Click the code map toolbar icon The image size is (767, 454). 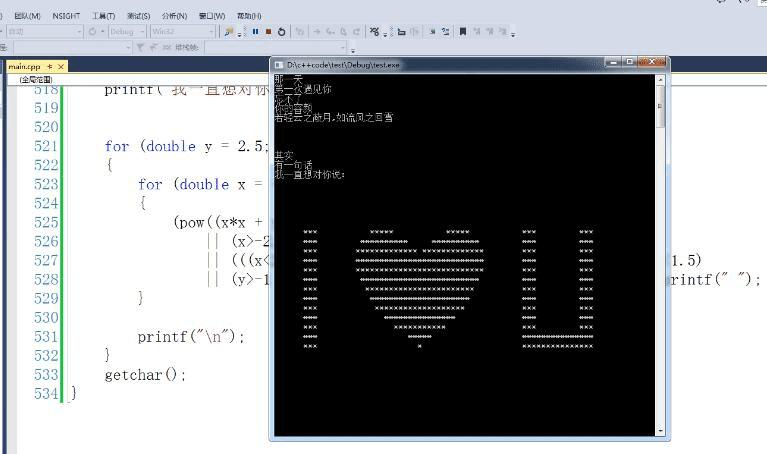click(x=374, y=32)
